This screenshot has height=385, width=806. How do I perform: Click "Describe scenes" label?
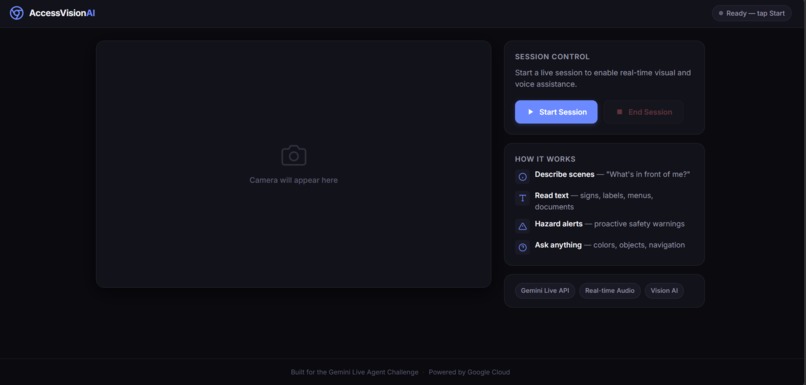pyautogui.click(x=564, y=174)
